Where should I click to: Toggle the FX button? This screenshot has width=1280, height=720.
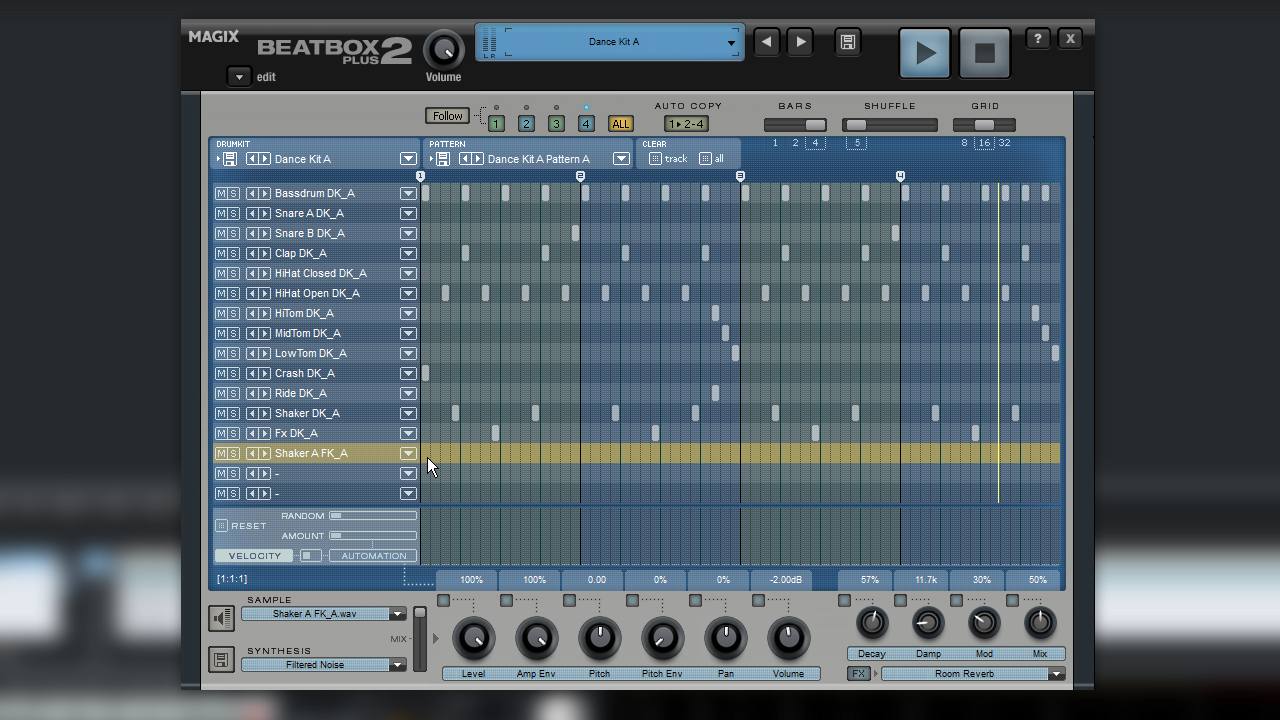click(858, 674)
